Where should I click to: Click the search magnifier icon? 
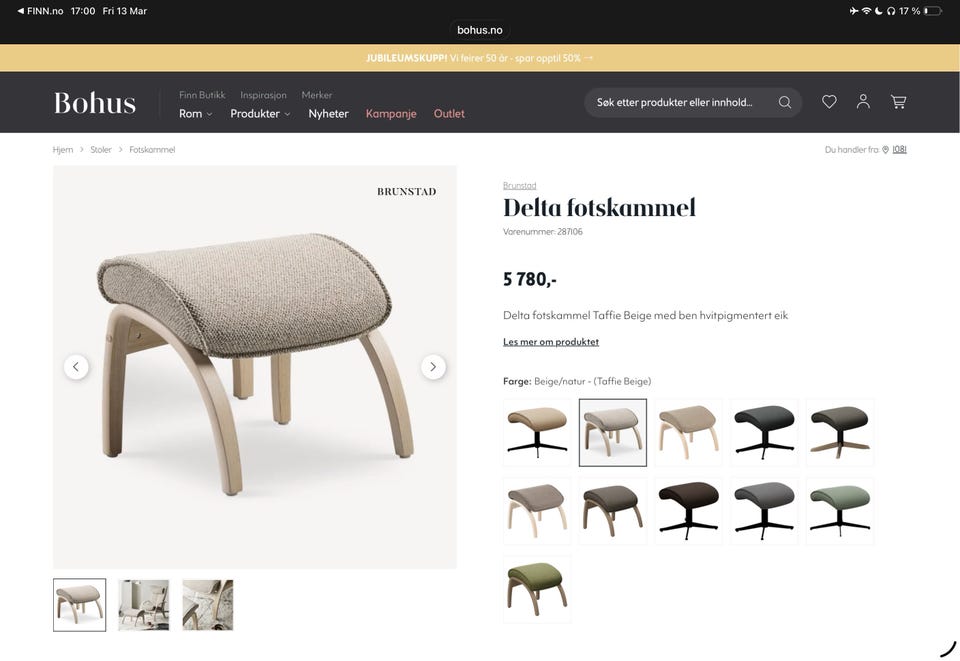tap(784, 102)
